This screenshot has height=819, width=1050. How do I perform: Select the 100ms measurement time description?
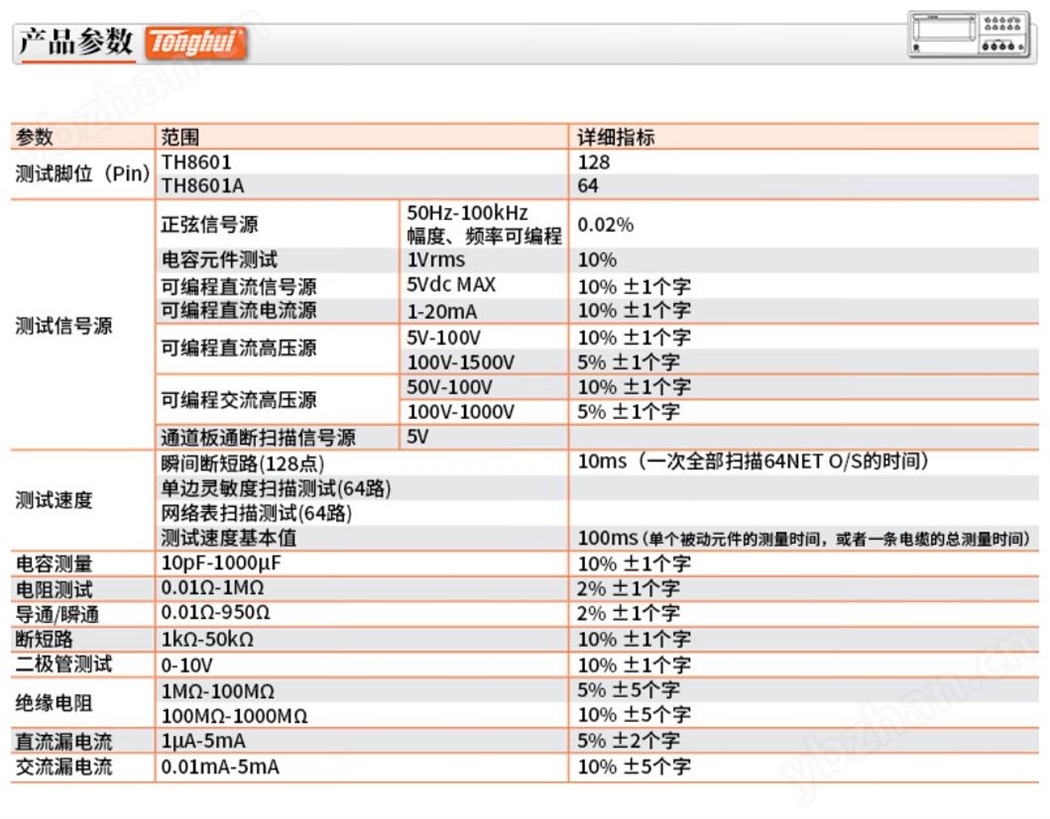click(804, 538)
